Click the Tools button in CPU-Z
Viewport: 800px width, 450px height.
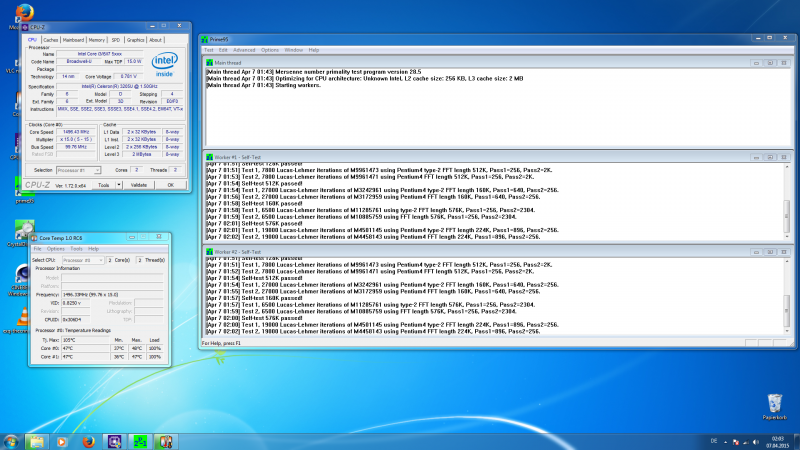[104, 185]
